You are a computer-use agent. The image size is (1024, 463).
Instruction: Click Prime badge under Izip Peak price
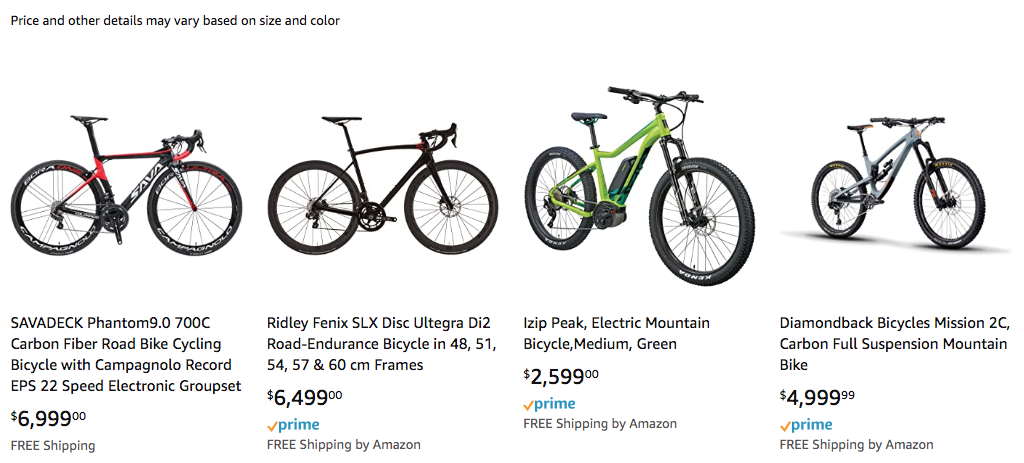click(x=549, y=403)
